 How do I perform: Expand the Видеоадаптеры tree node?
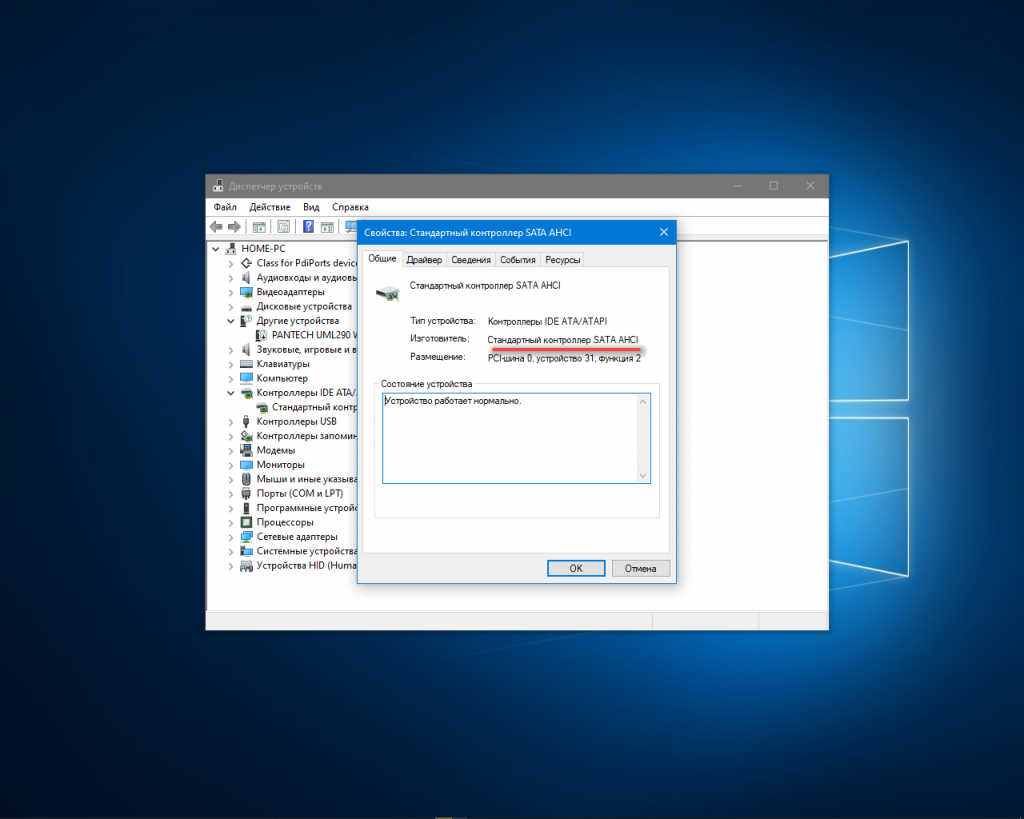[x=231, y=292]
